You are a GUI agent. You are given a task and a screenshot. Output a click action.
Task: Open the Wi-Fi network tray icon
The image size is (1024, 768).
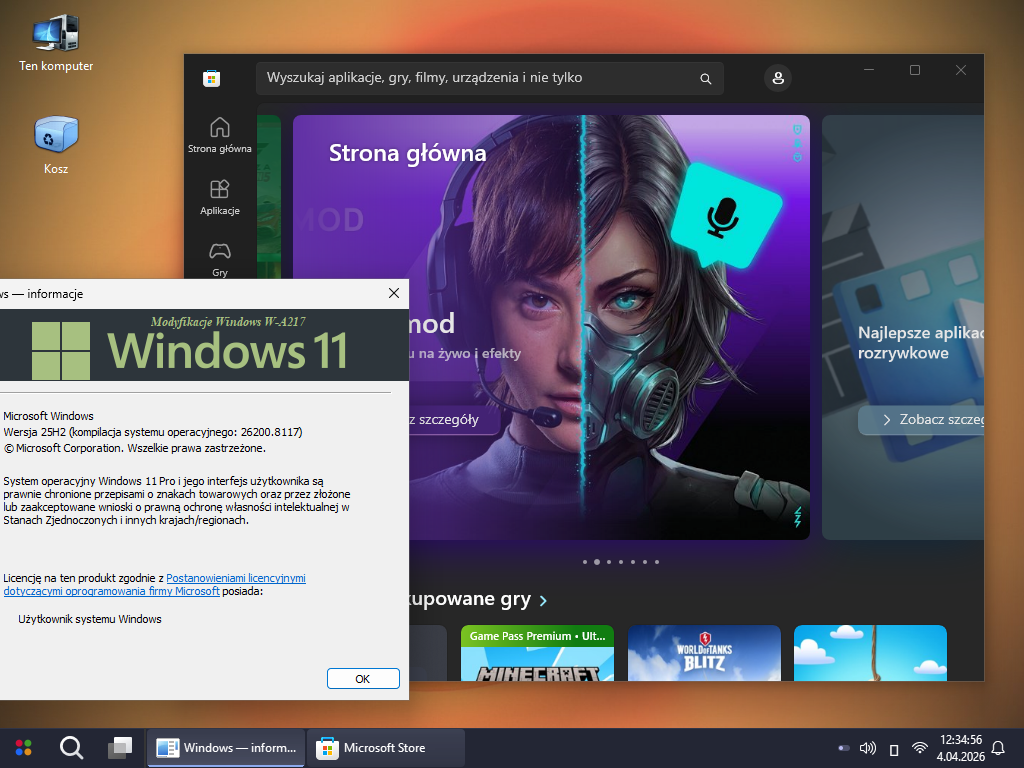pyautogui.click(x=919, y=748)
